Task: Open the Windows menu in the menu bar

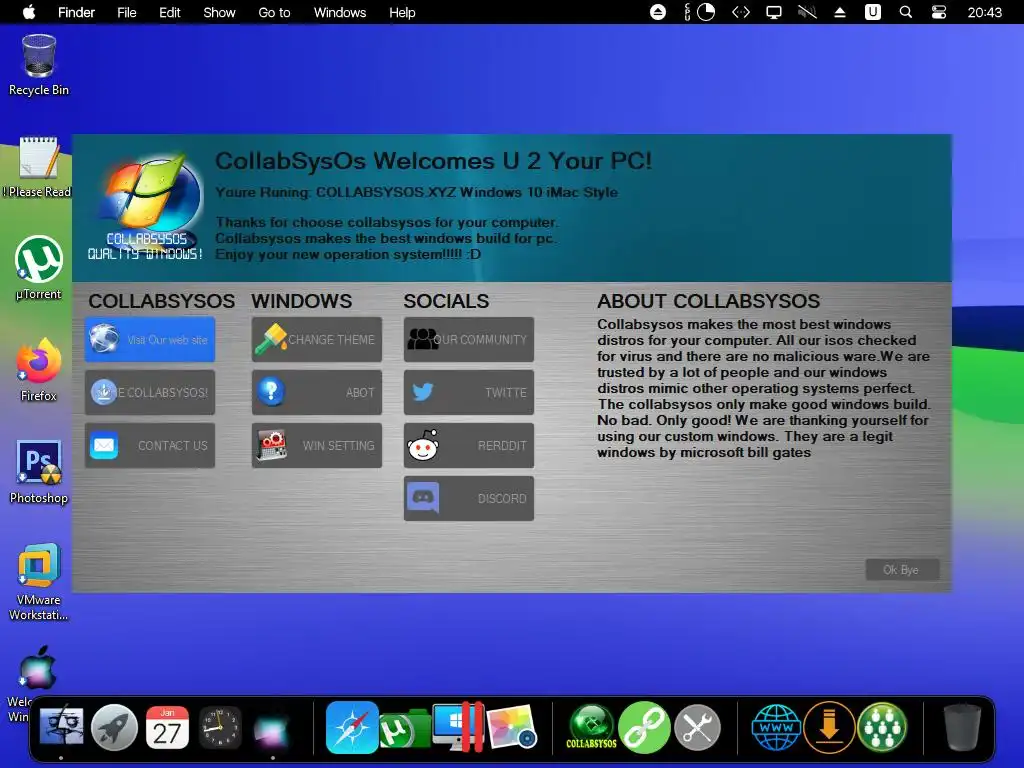Action: (340, 12)
